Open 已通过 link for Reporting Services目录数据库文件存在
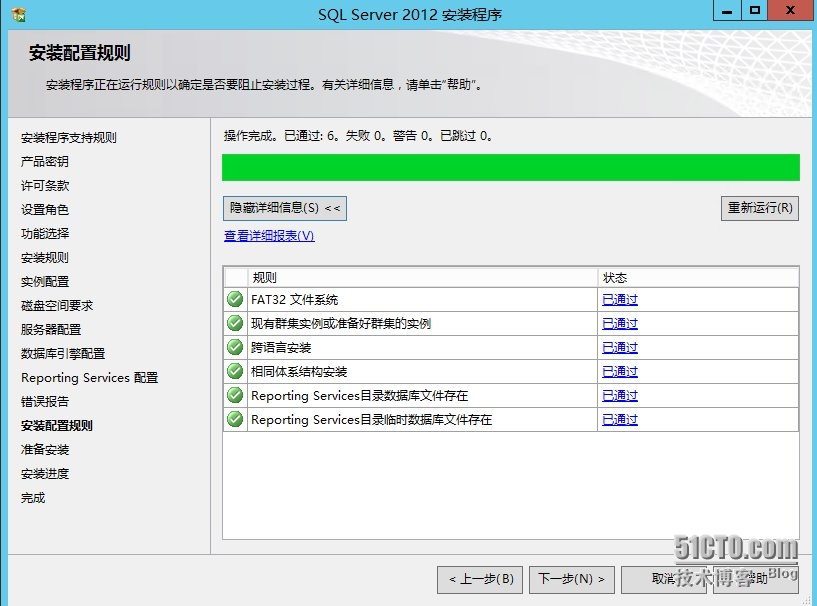The width and height of the screenshot is (817, 606). 620,395
